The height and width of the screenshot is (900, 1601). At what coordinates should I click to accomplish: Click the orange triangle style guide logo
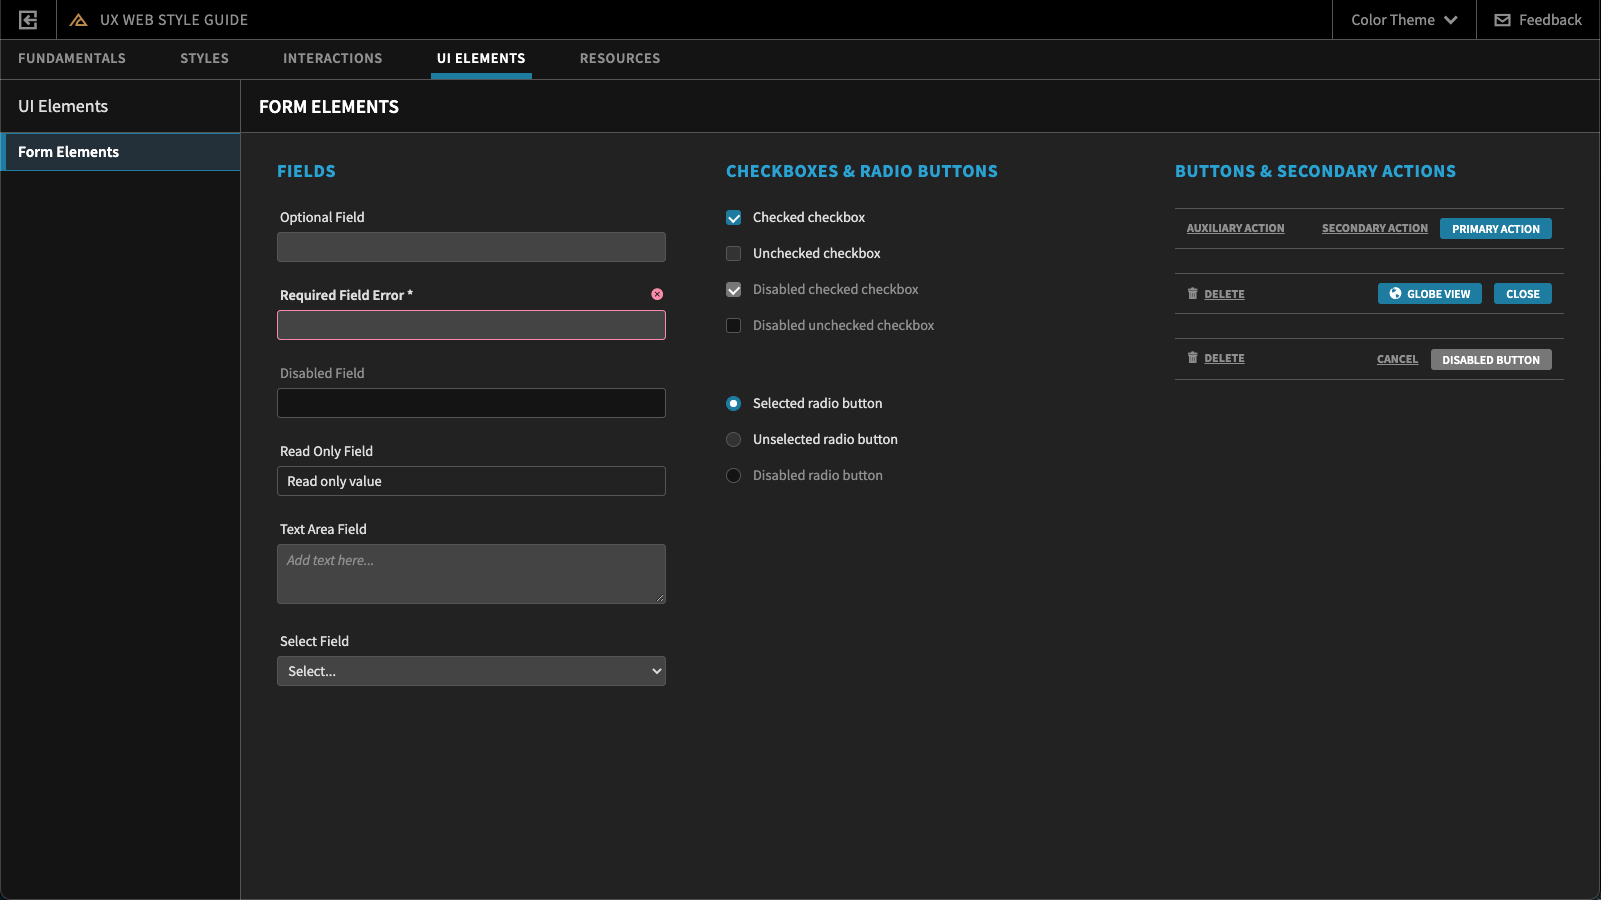pyautogui.click(x=79, y=20)
